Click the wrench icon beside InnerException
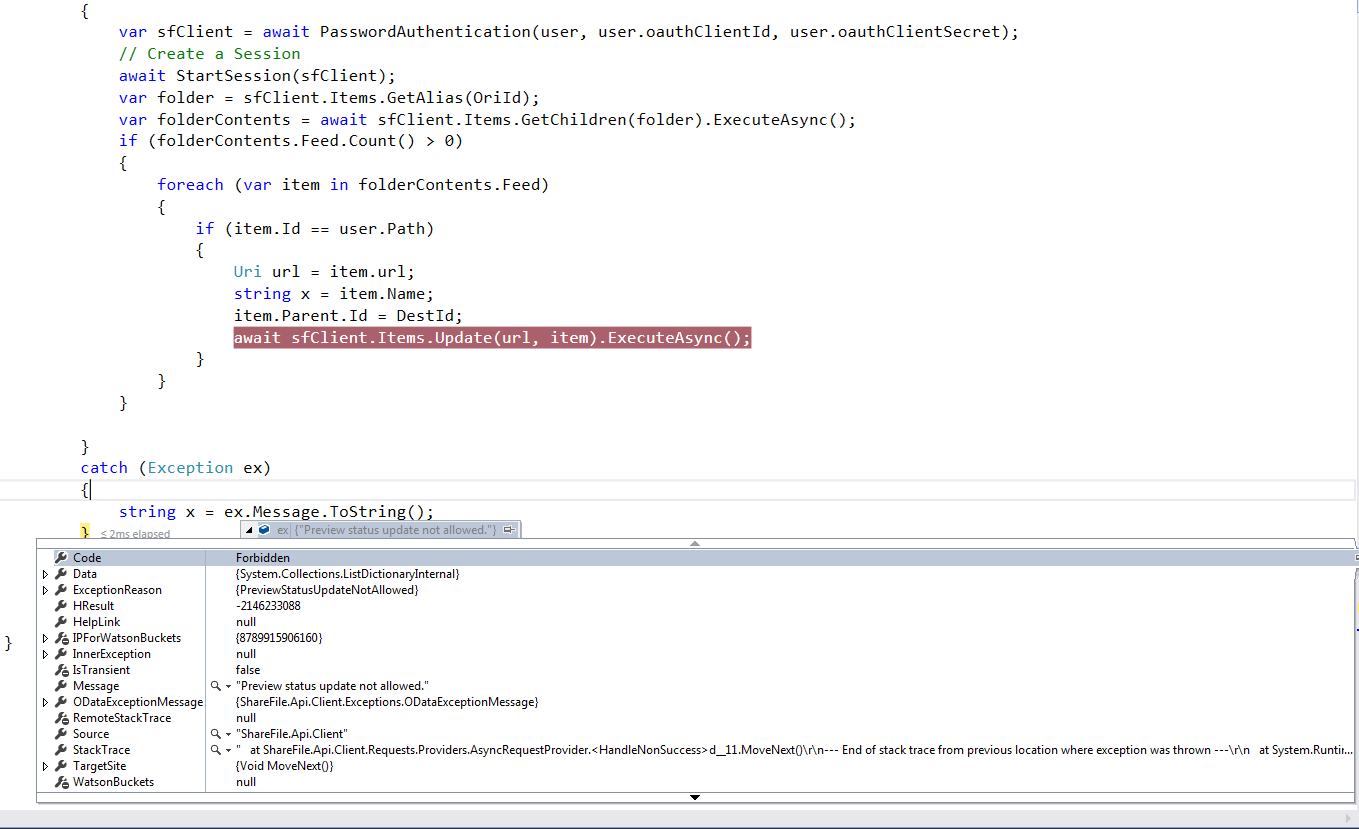Viewport: 1359px width, 829px height. 61,654
